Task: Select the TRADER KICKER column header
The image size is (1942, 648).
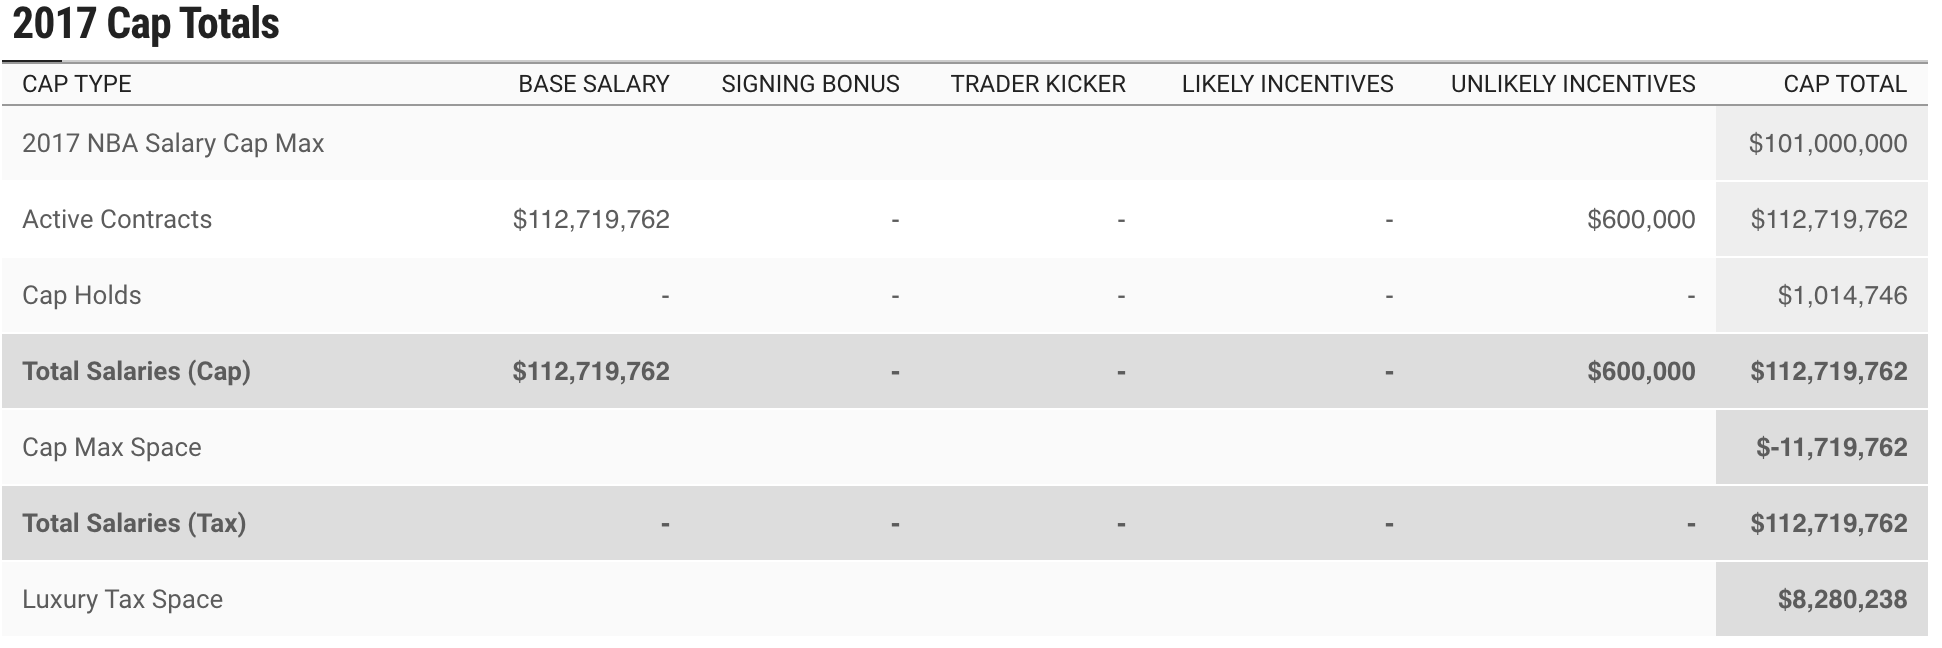Action: point(1038,84)
